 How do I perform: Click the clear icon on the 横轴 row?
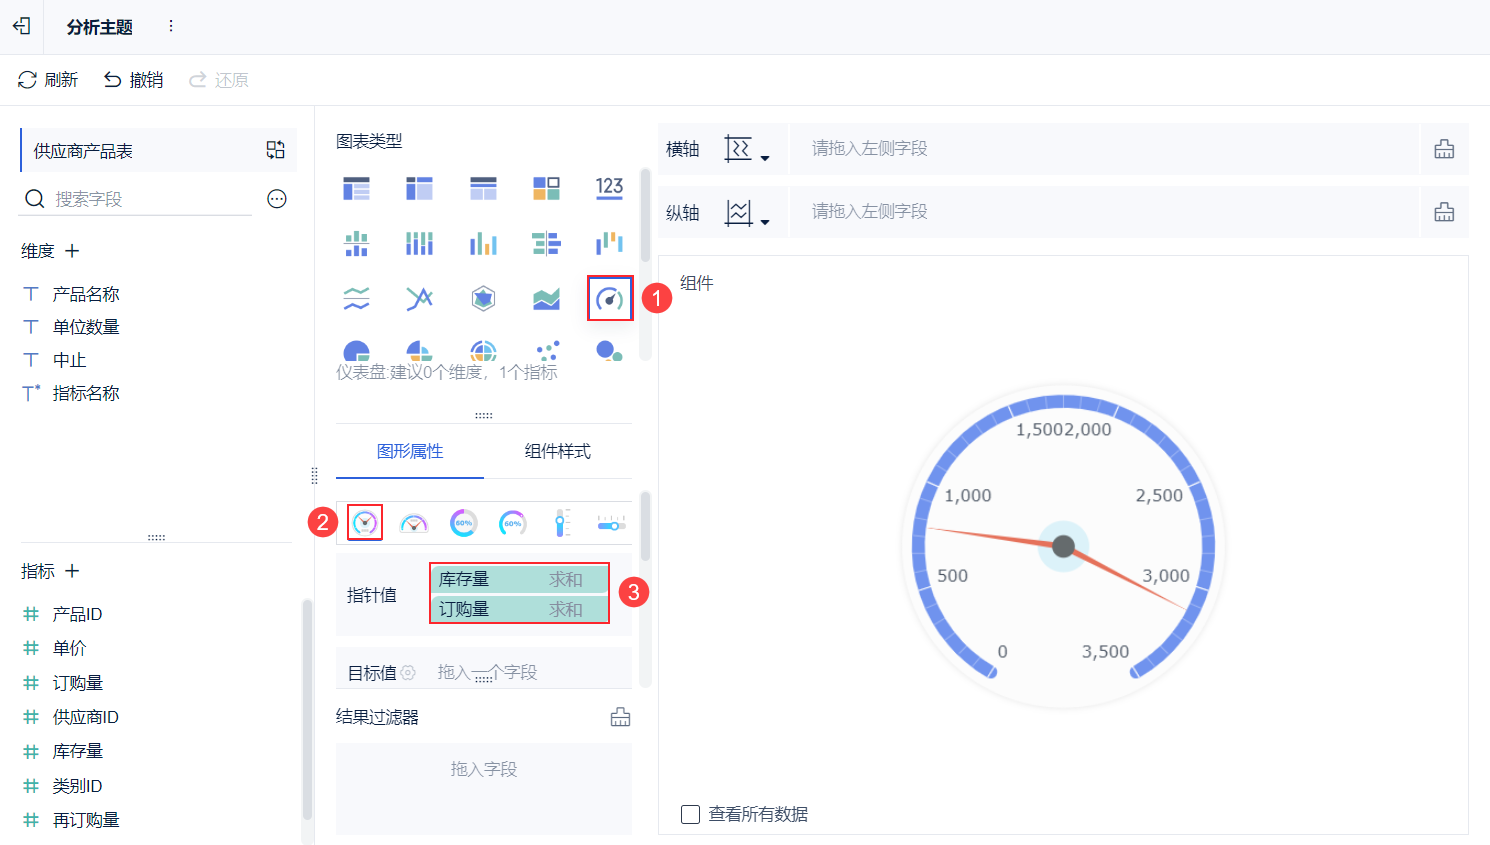(x=1444, y=148)
